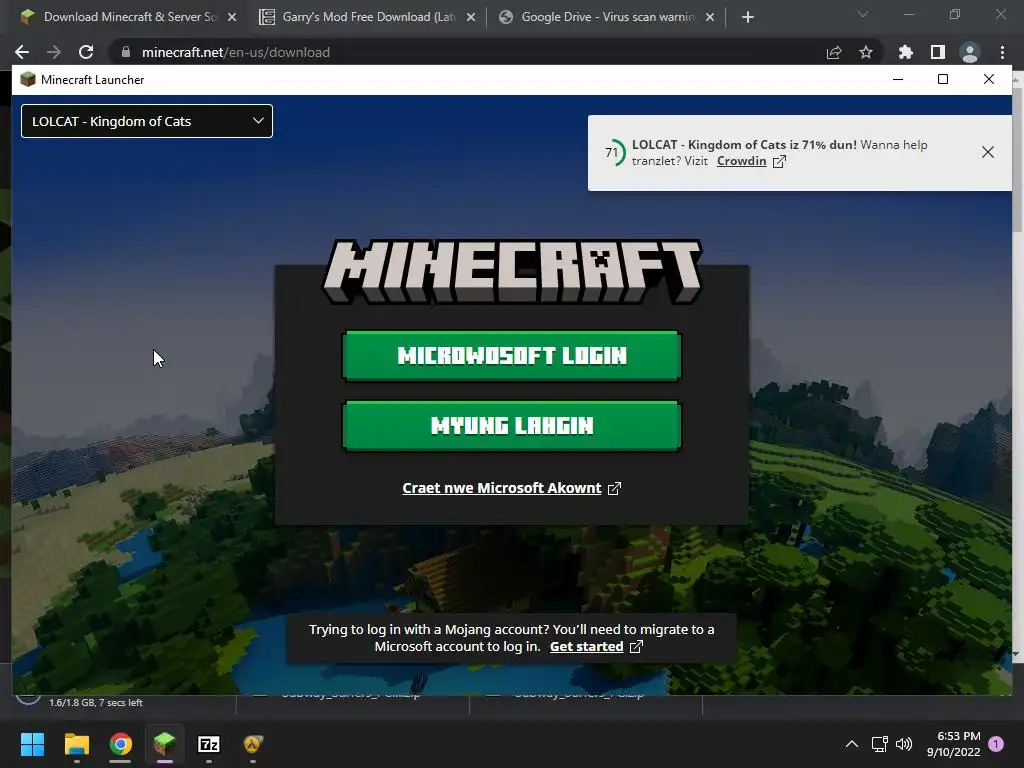Open the Crowdin translation link
Screen dimensions: 1024x768
[x=741, y=161]
